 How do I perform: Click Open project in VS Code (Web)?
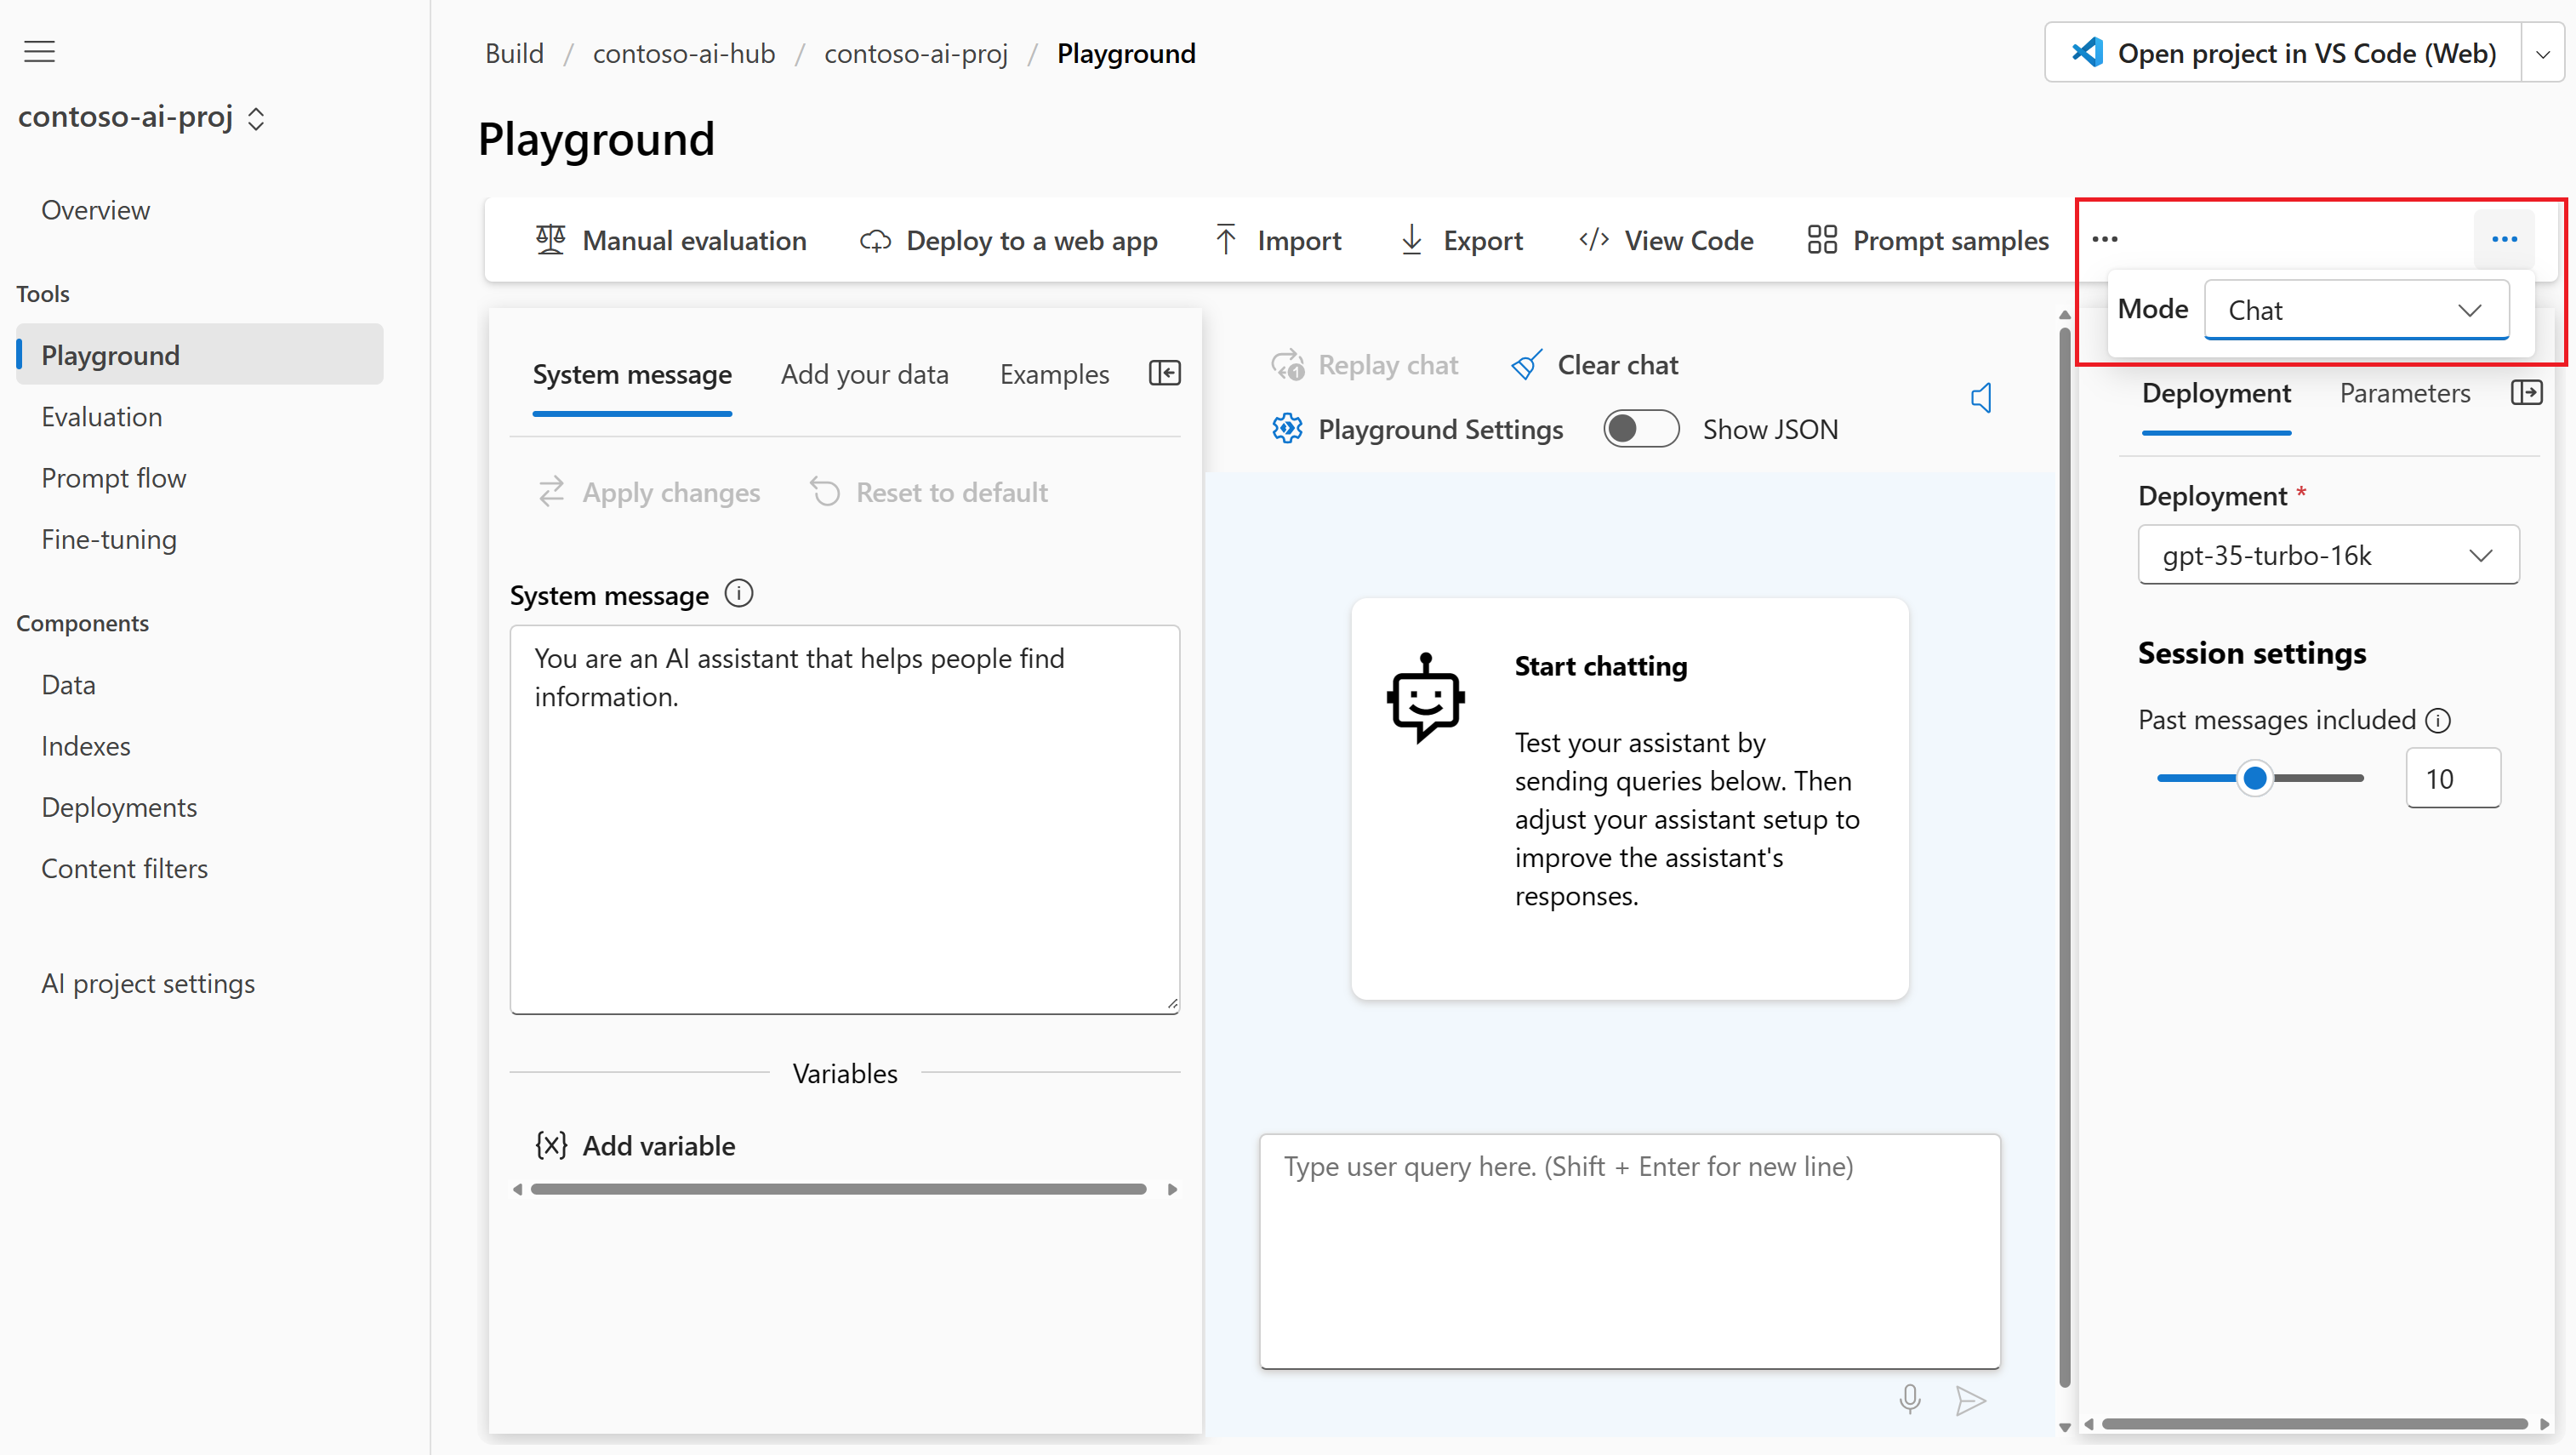tap(2283, 53)
